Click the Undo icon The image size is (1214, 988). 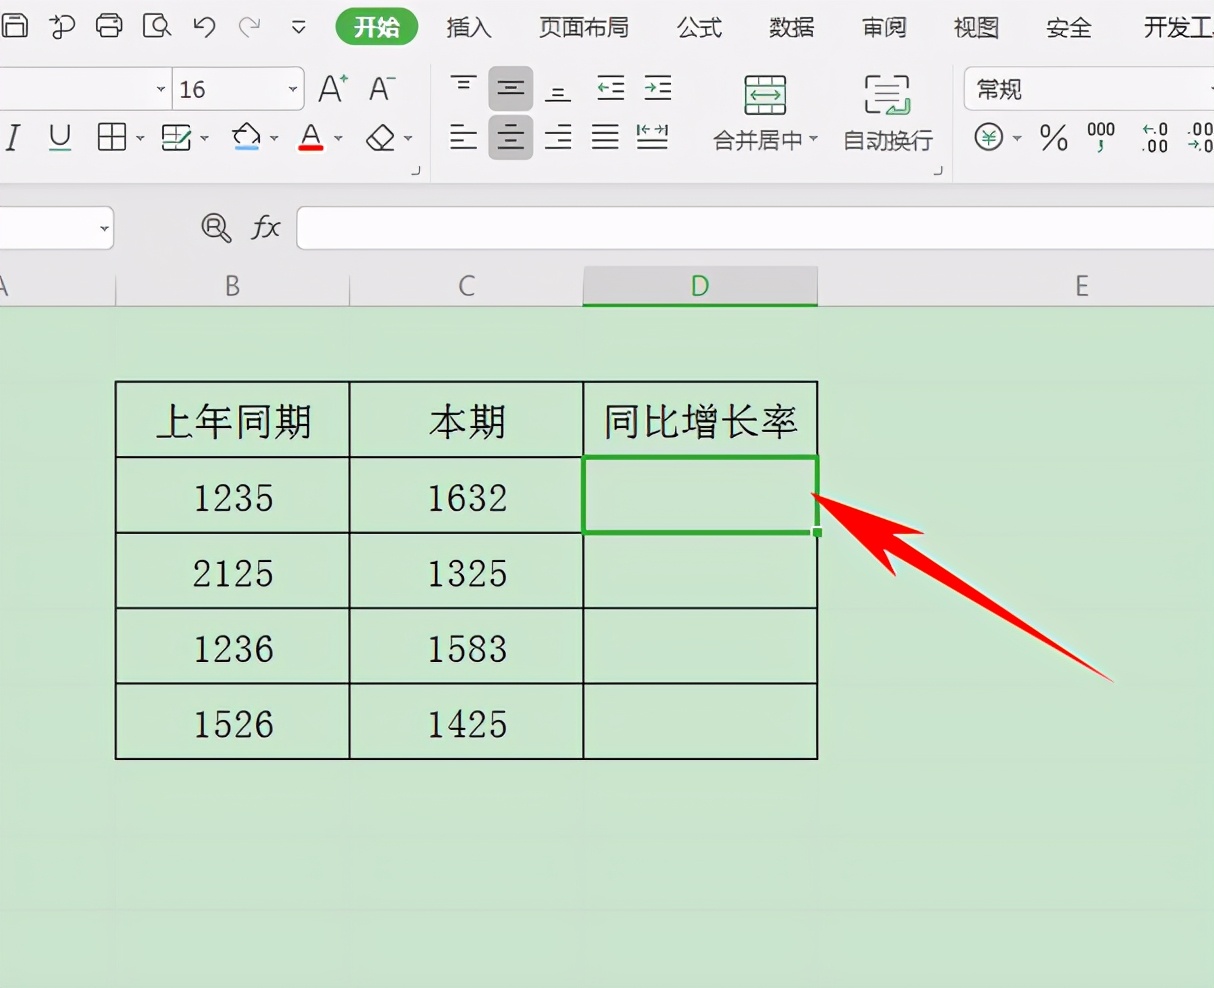pyautogui.click(x=203, y=27)
